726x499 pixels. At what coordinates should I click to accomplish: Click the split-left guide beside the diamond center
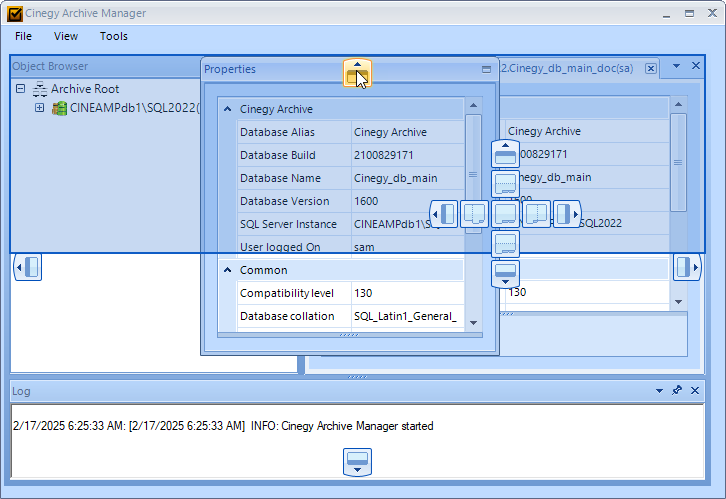475,214
